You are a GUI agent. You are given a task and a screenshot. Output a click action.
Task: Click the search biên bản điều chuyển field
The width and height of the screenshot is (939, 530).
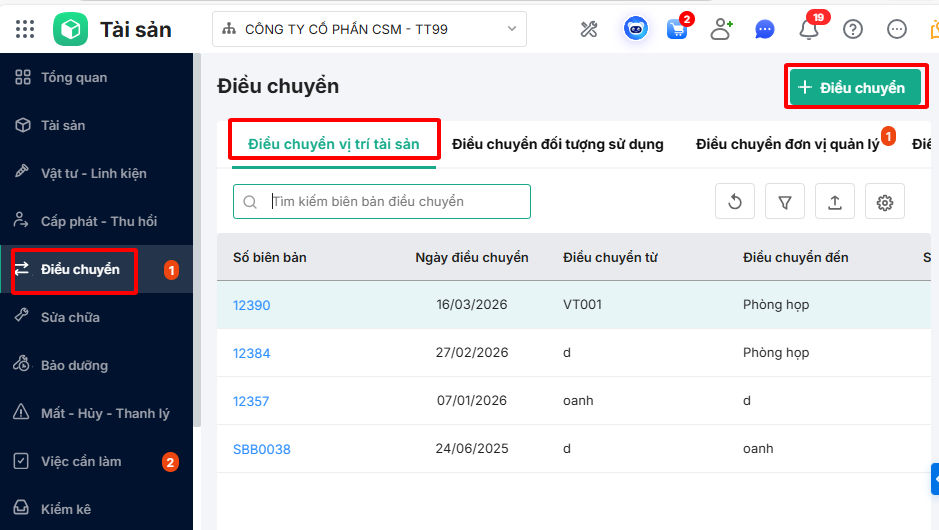(x=395, y=202)
